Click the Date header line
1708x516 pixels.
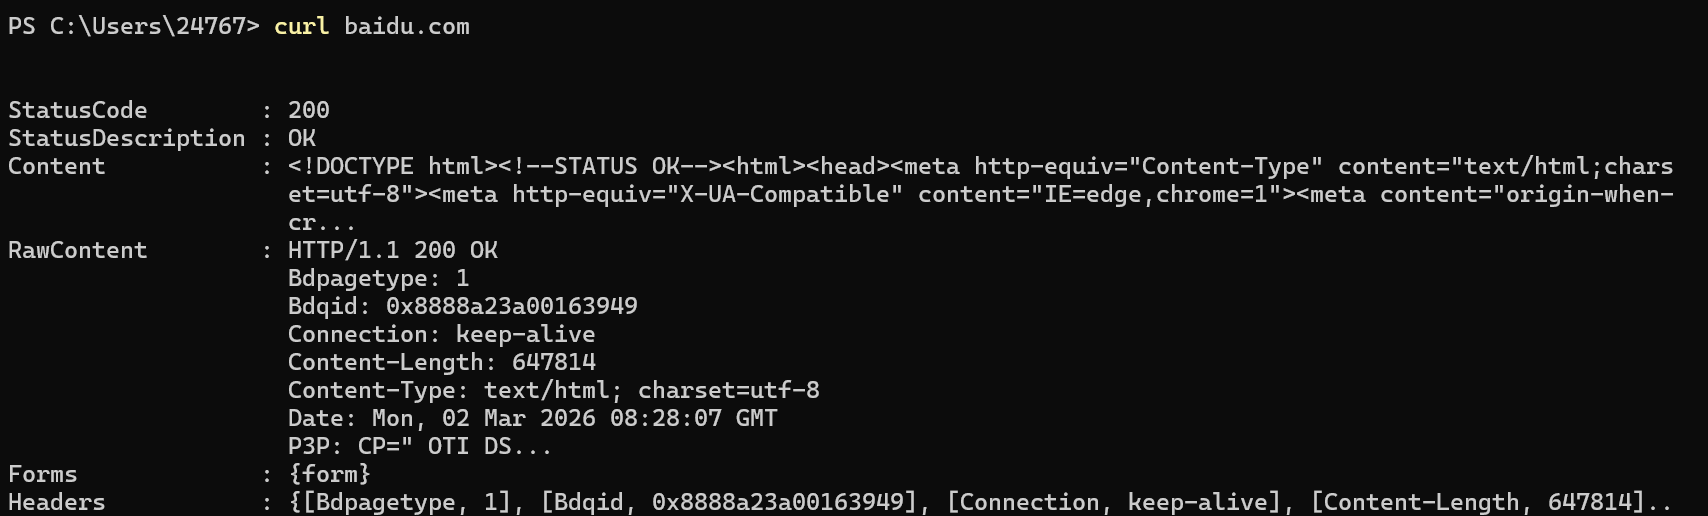pyautogui.click(x=532, y=418)
